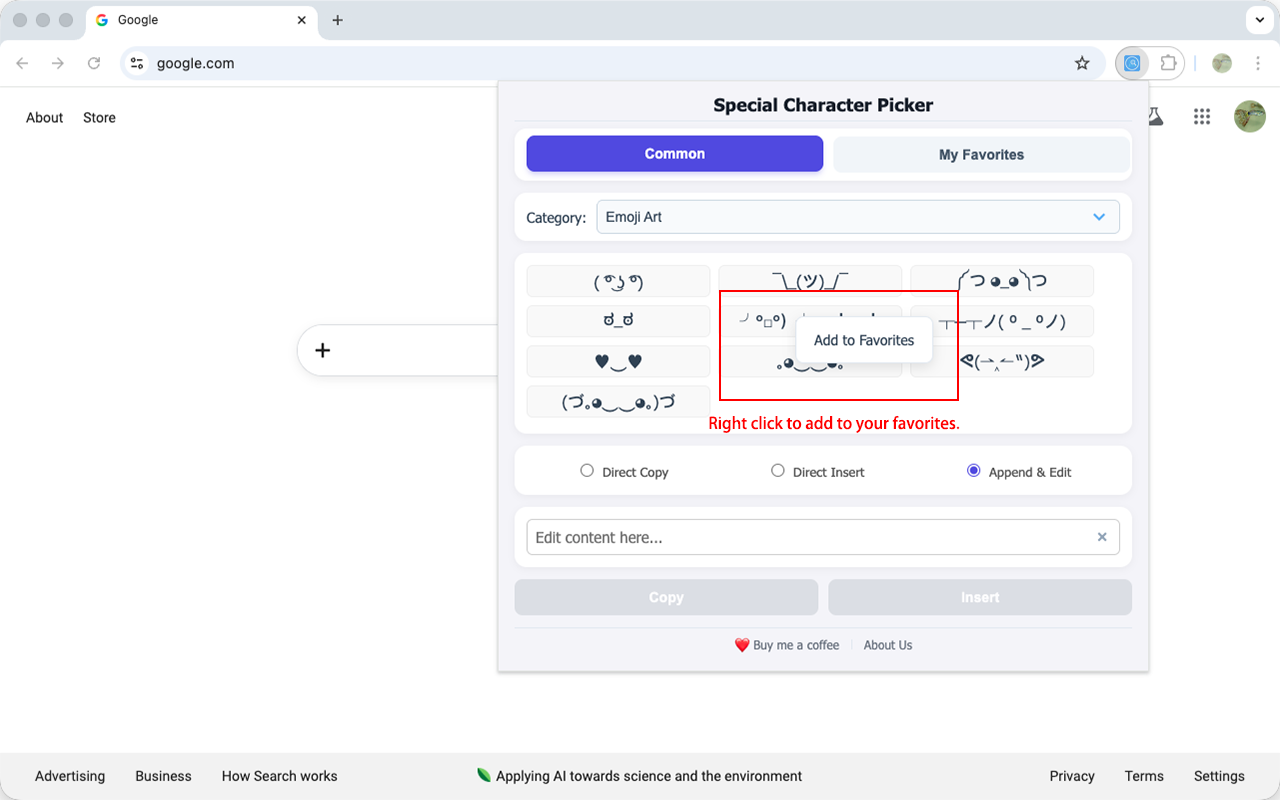Open the Emoji Art category dropdown
The height and width of the screenshot is (800, 1280).
pyautogui.click(x=858, y=217)
